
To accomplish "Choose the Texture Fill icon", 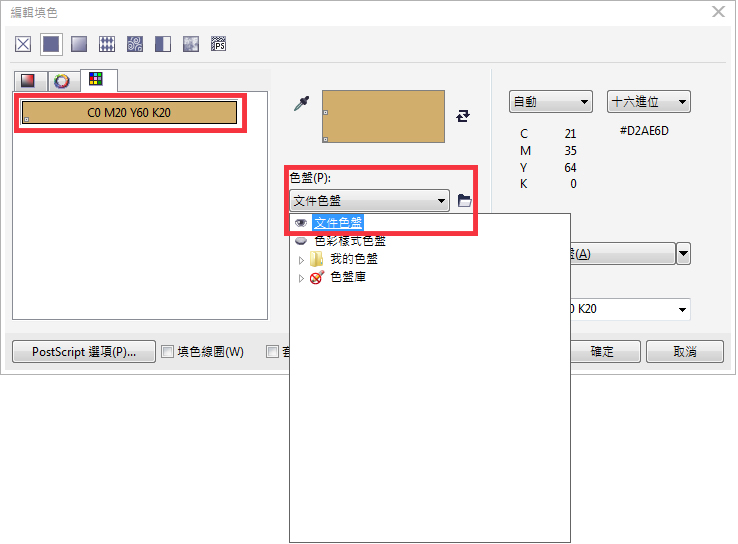I will click(191, 44).
